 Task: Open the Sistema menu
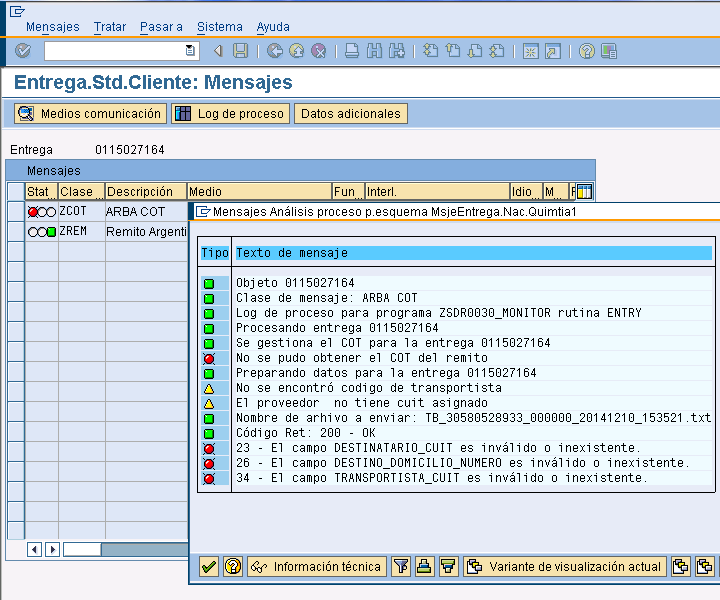pos(219,27)
